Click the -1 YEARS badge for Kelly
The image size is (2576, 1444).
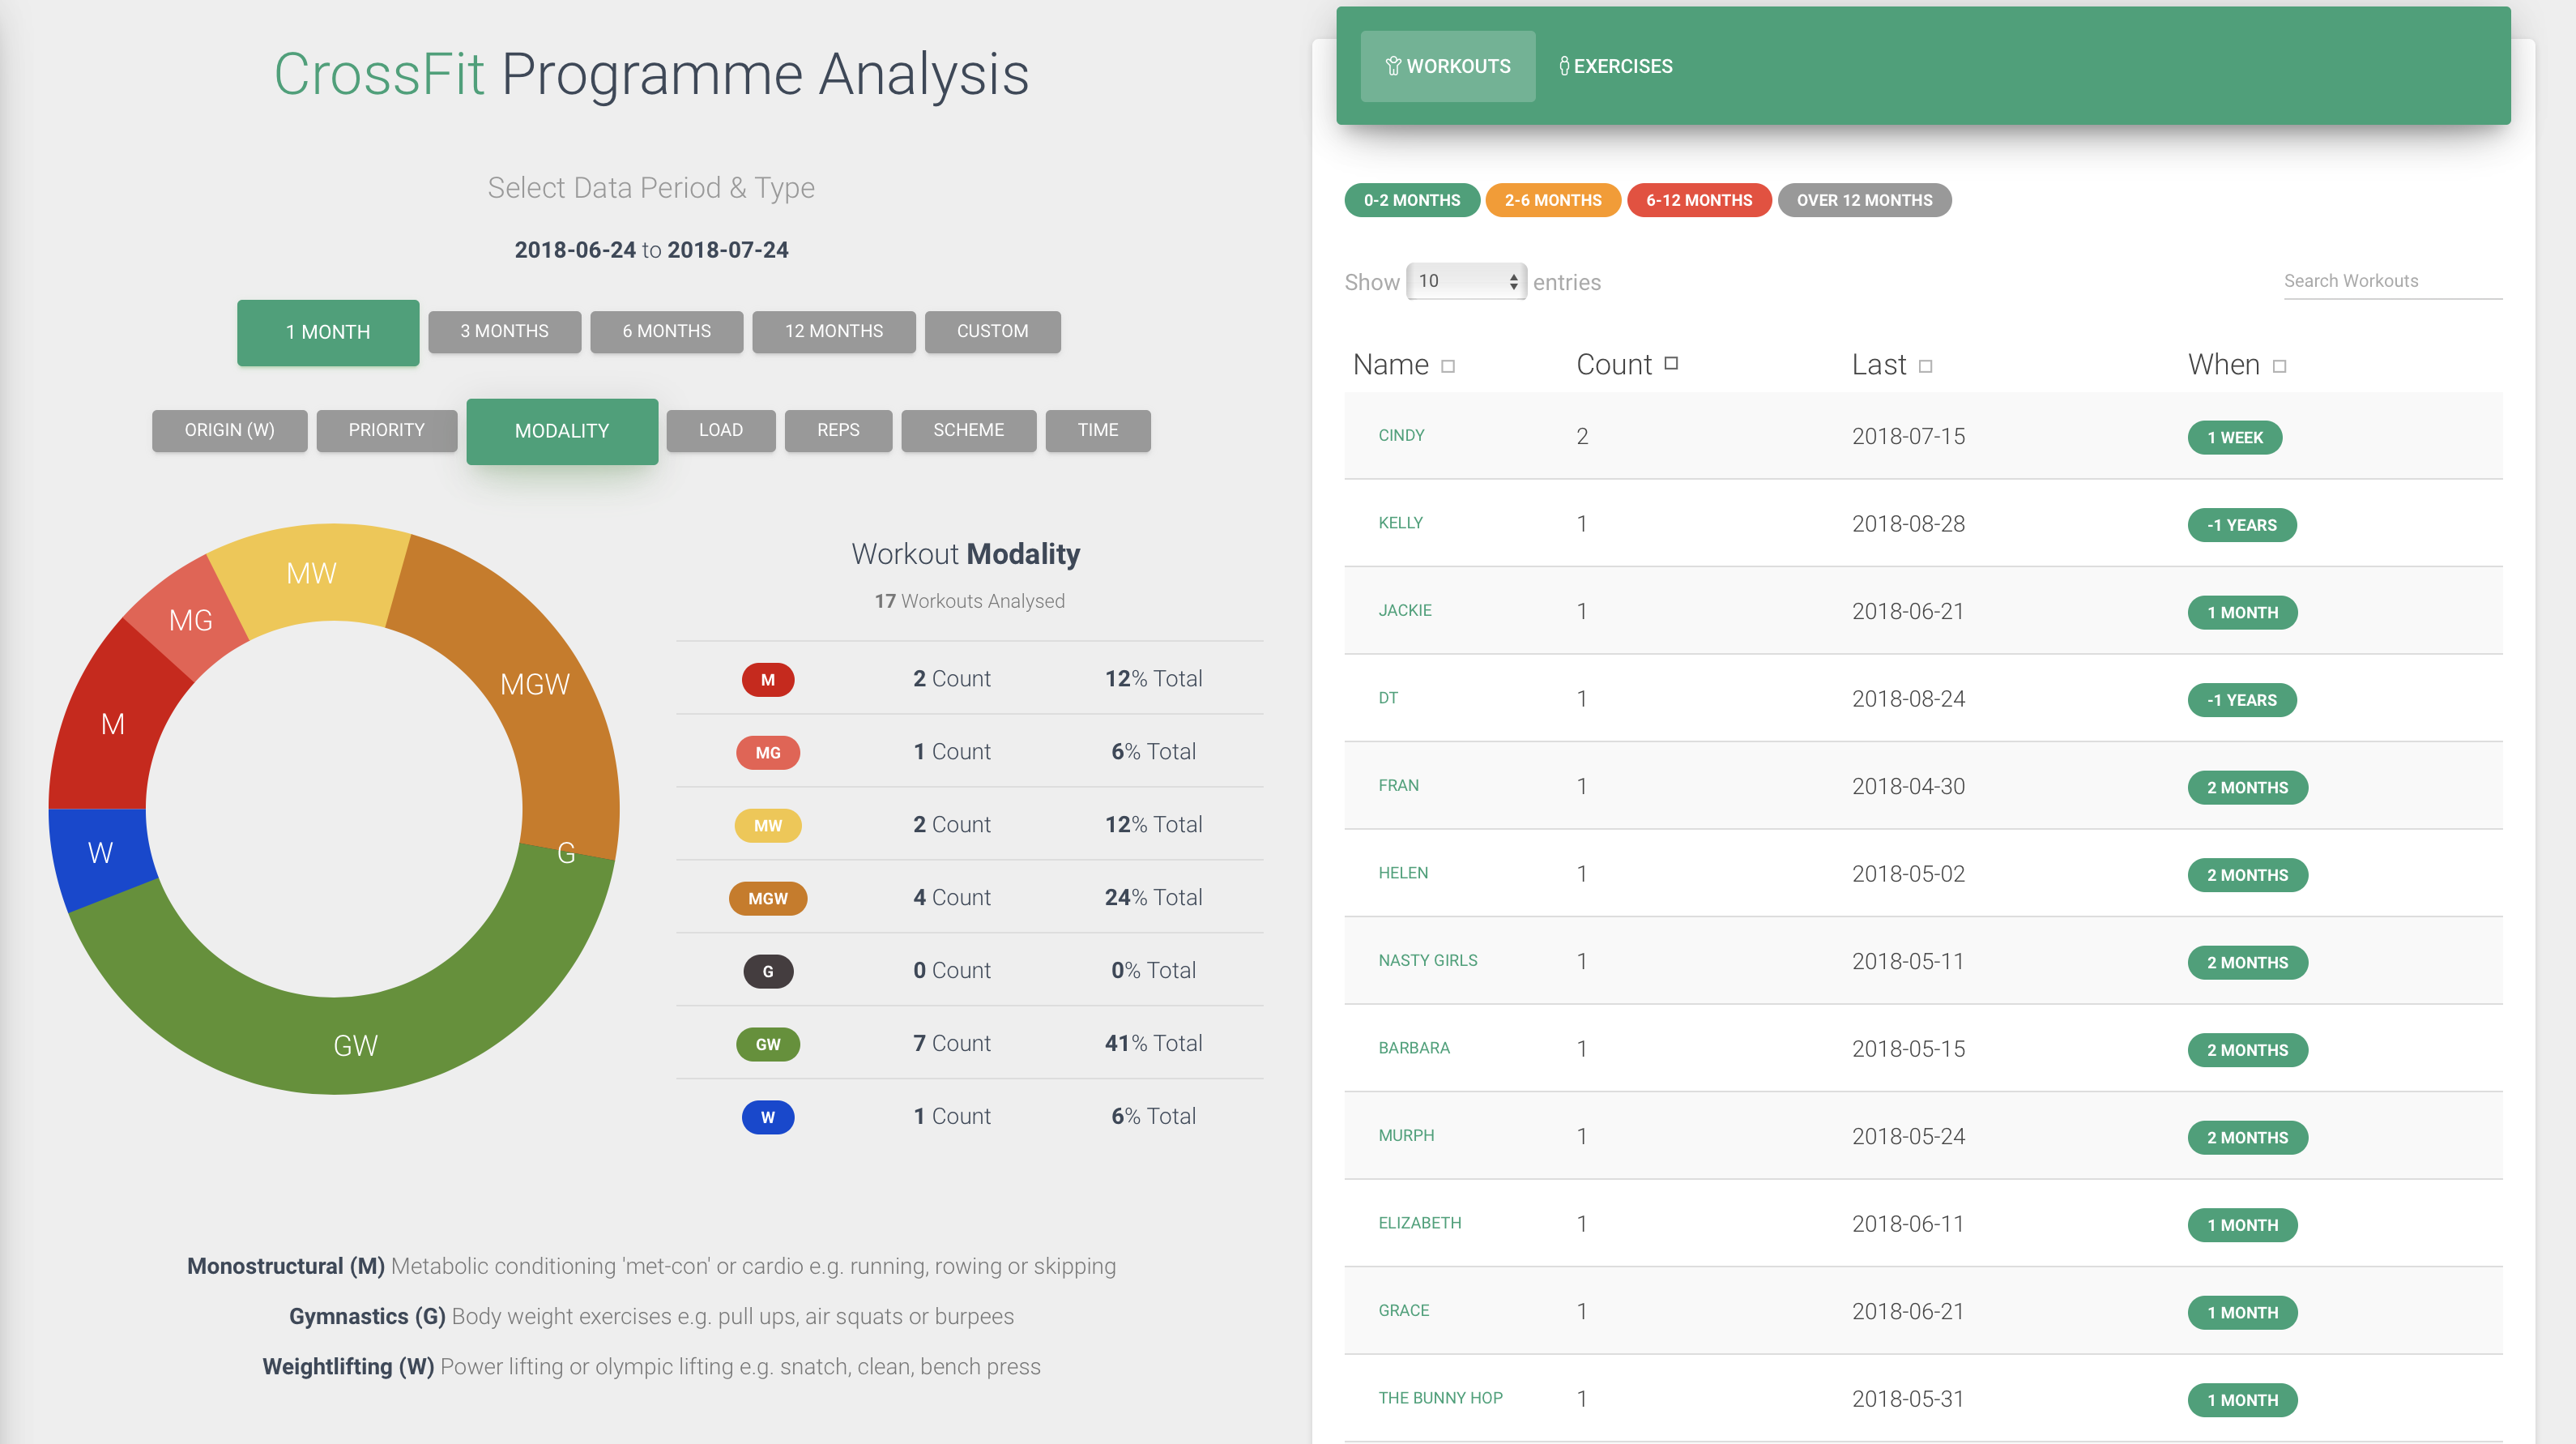tap(2241, 525)
